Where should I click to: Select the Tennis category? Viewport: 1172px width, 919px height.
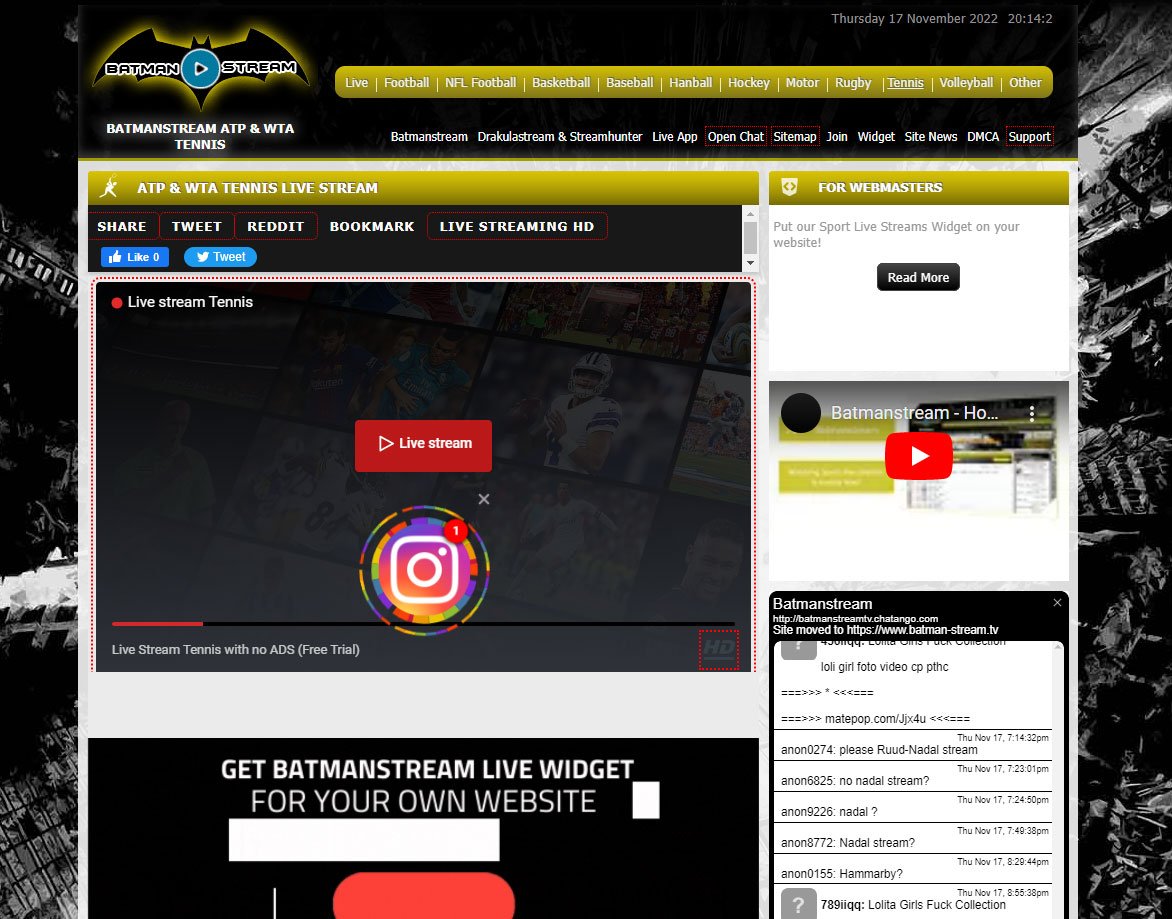pyautogui.click(x=905, y=83)
